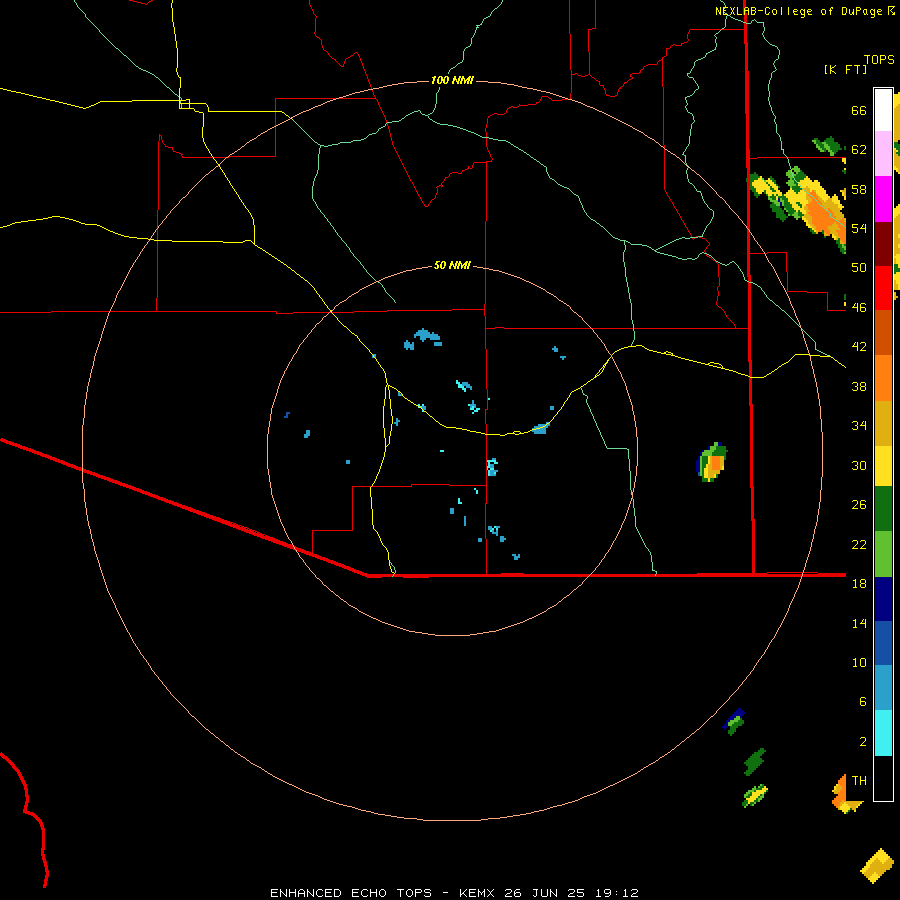
Task: Select the 50 NMI range ring label
Action: tap(452, 265)
